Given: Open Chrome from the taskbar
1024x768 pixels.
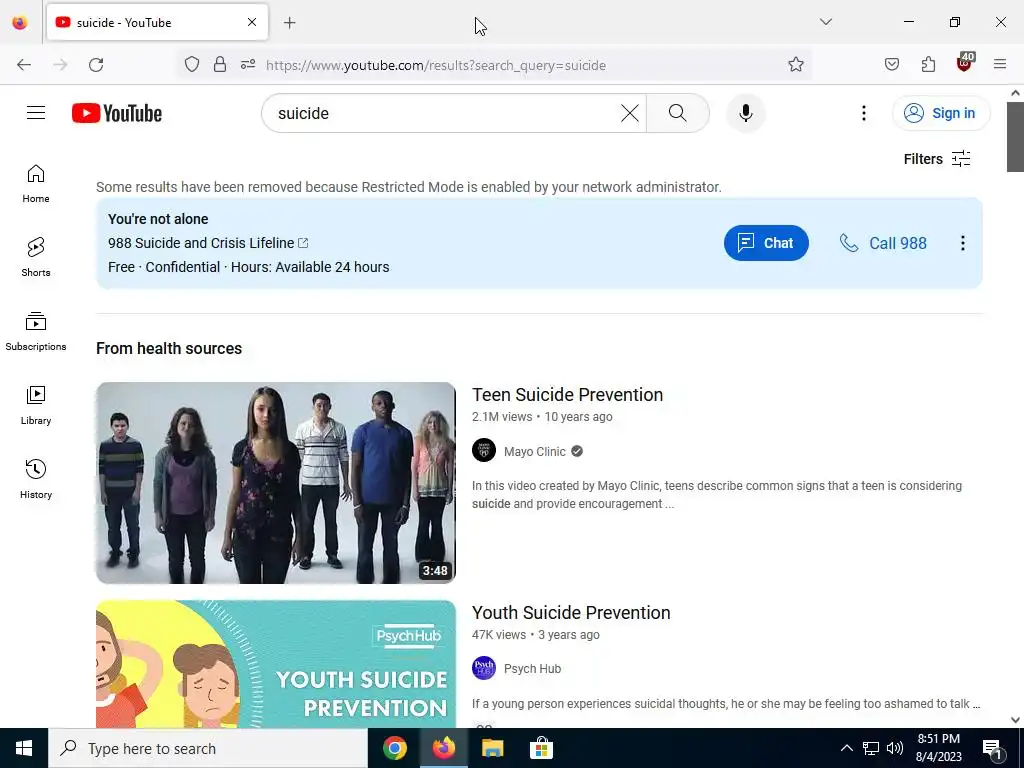Looking at the screenshot, I should tap(394, 748).
